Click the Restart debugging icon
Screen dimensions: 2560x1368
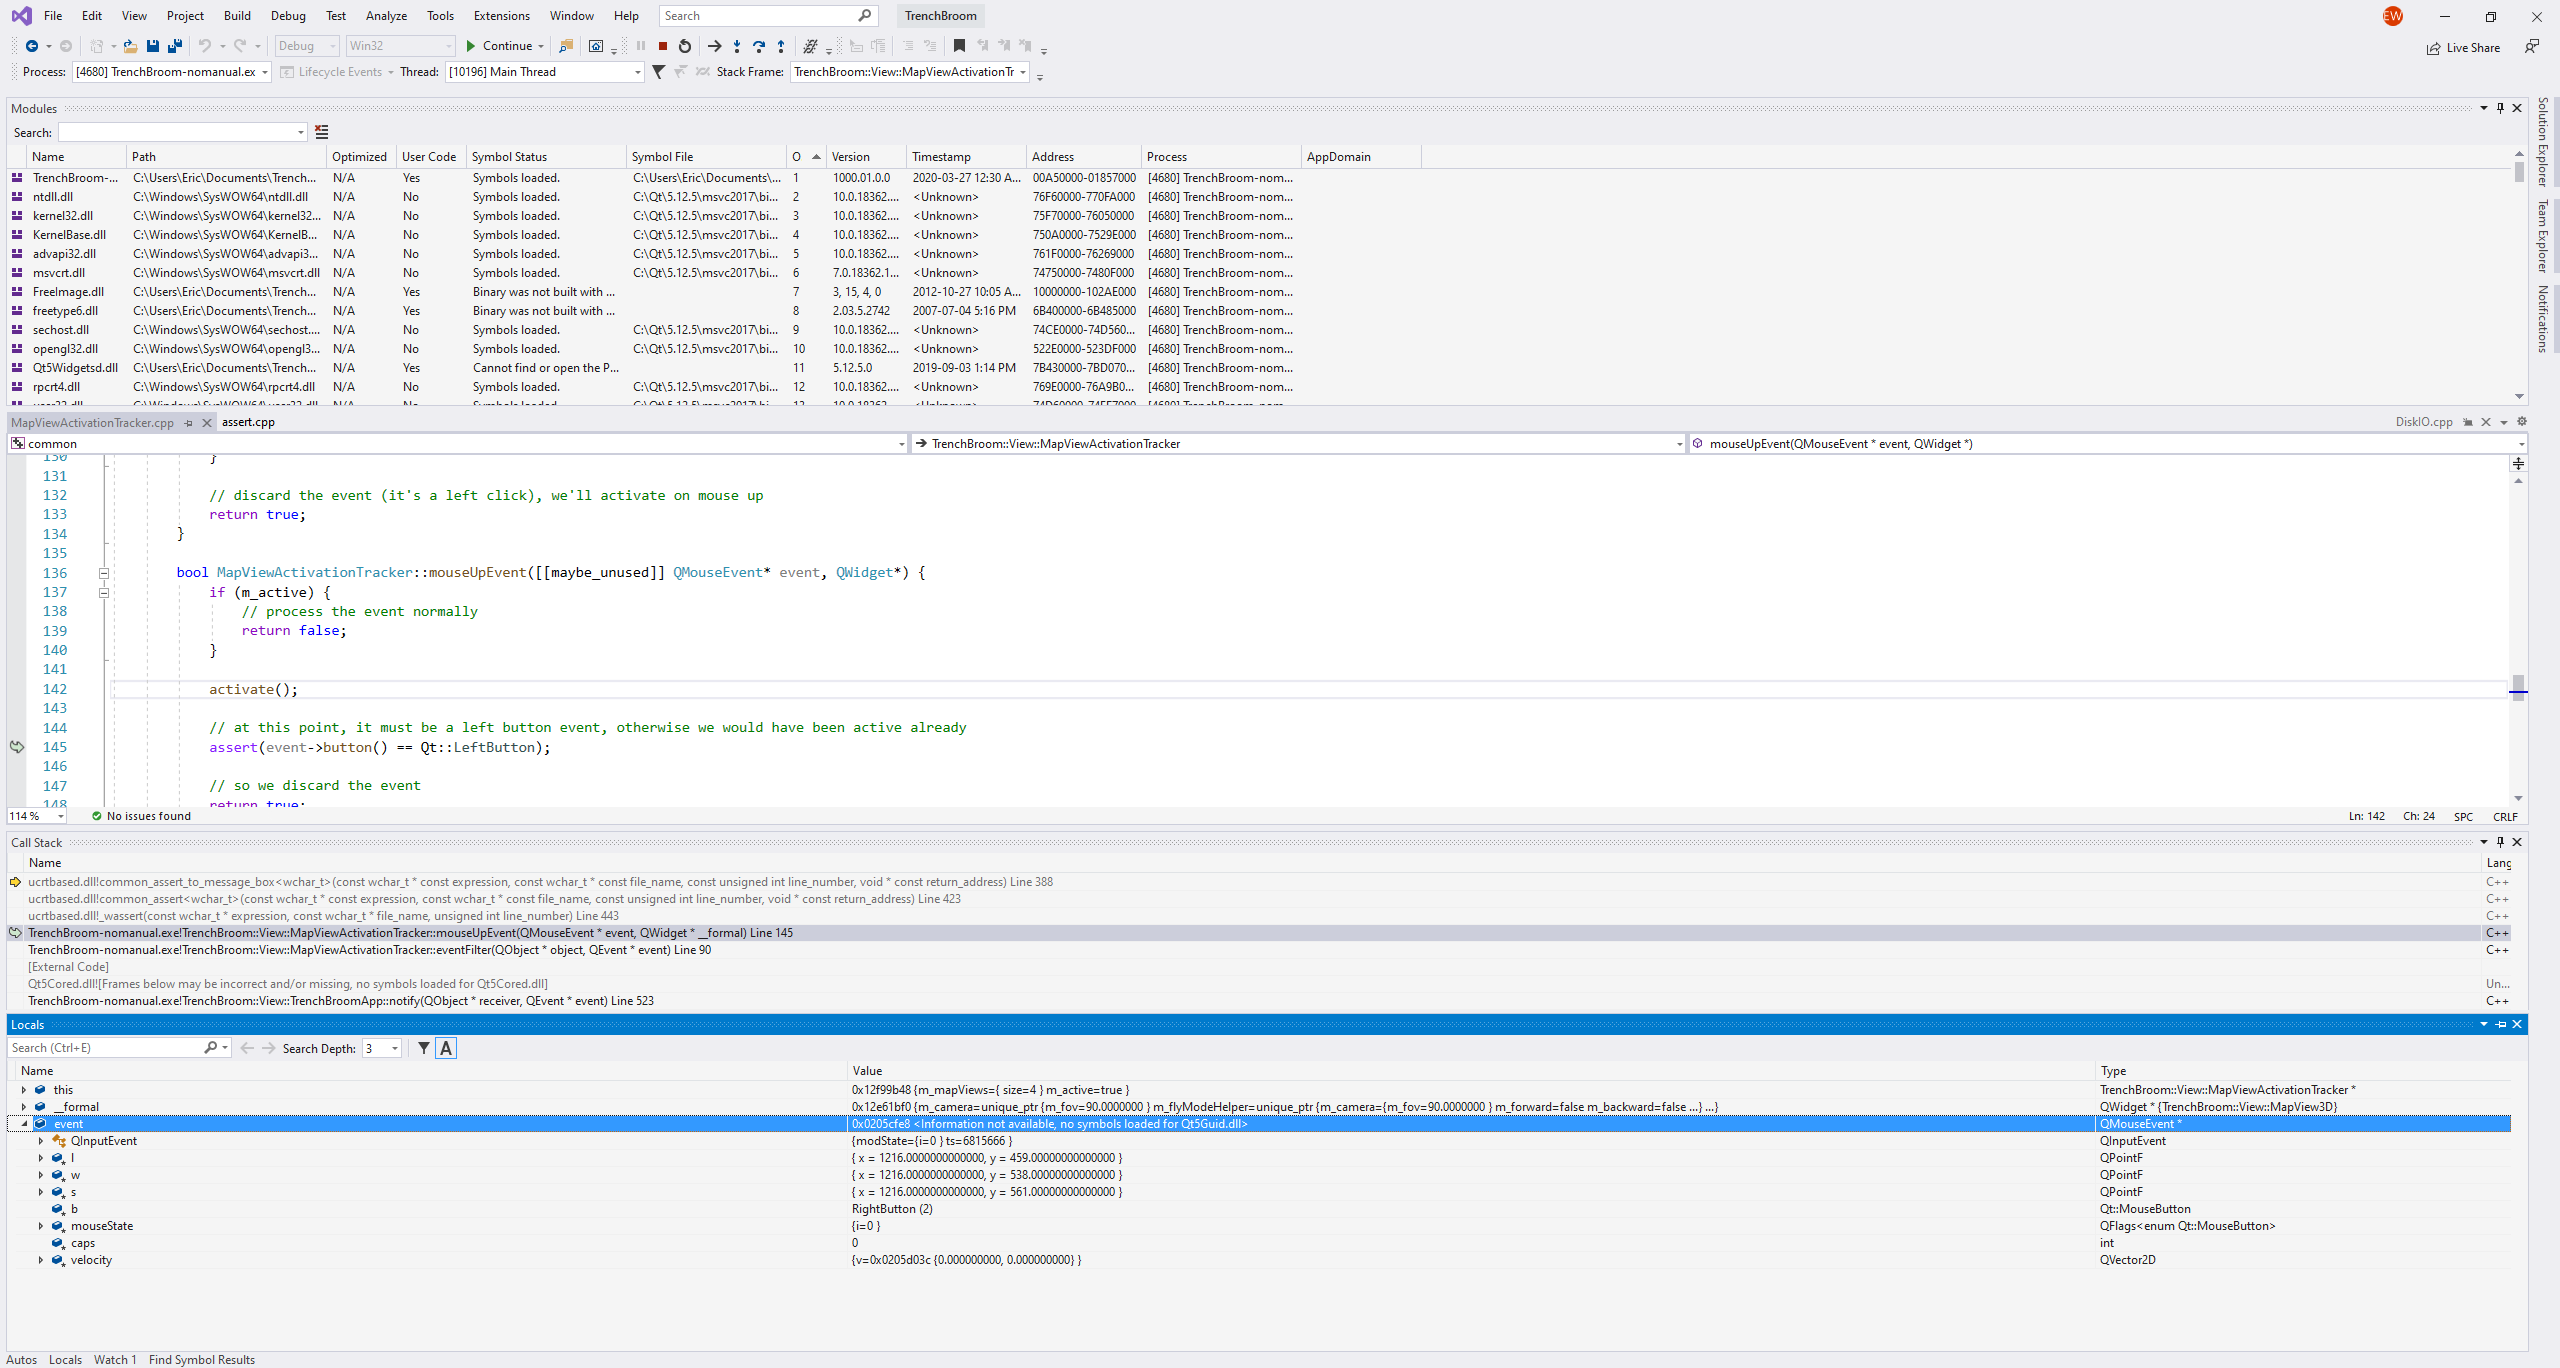point(685,46)
